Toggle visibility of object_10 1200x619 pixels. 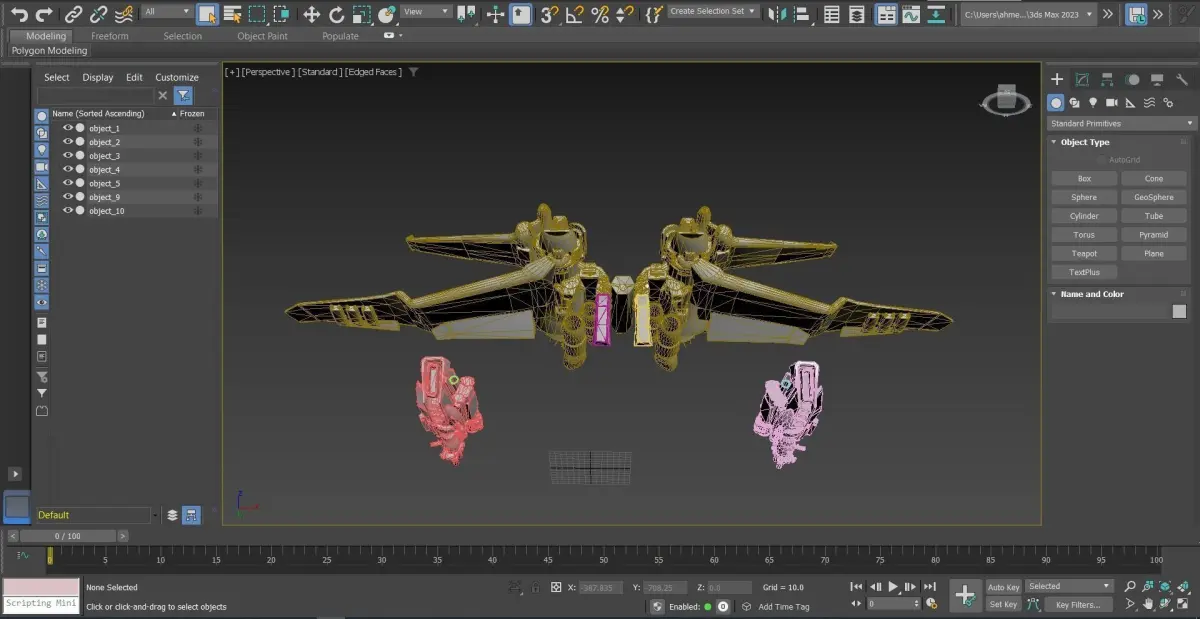(x=68, y=210)
